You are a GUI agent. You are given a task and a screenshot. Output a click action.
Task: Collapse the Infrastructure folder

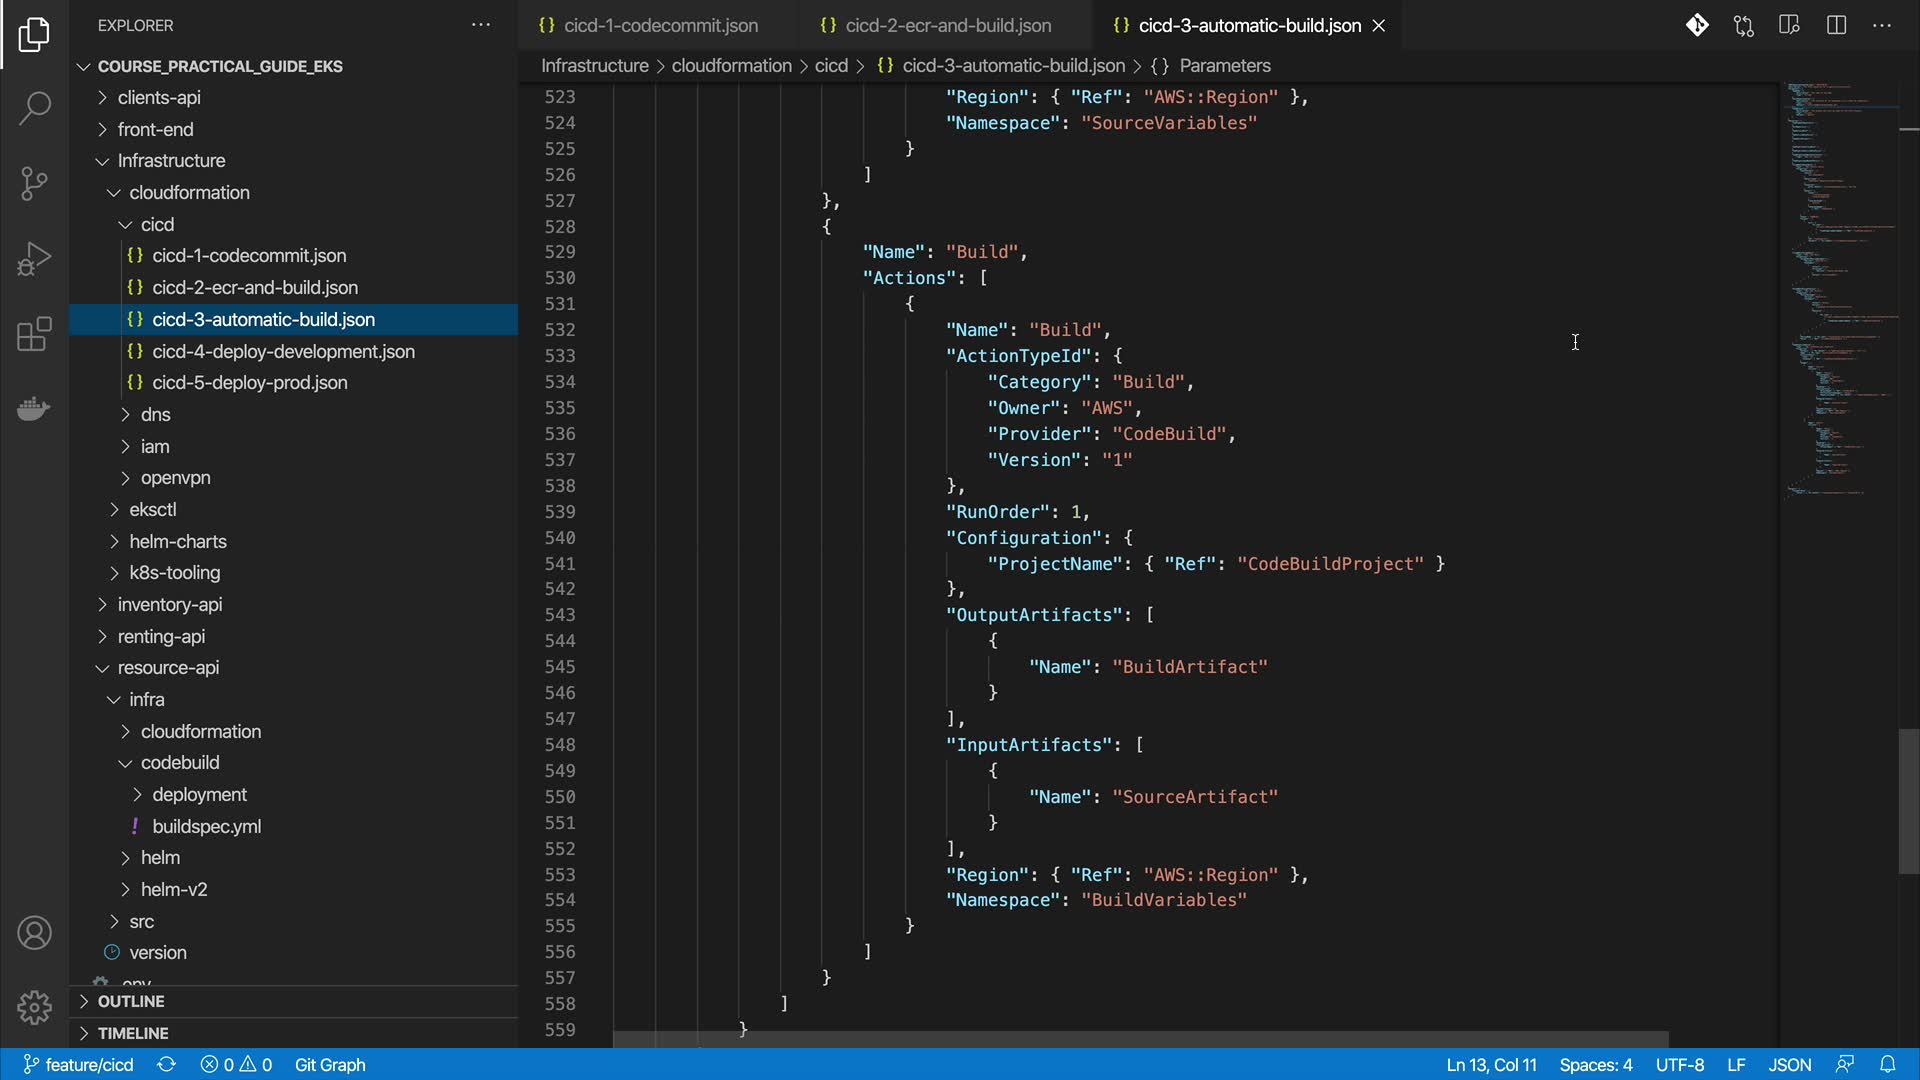point(171,160)
